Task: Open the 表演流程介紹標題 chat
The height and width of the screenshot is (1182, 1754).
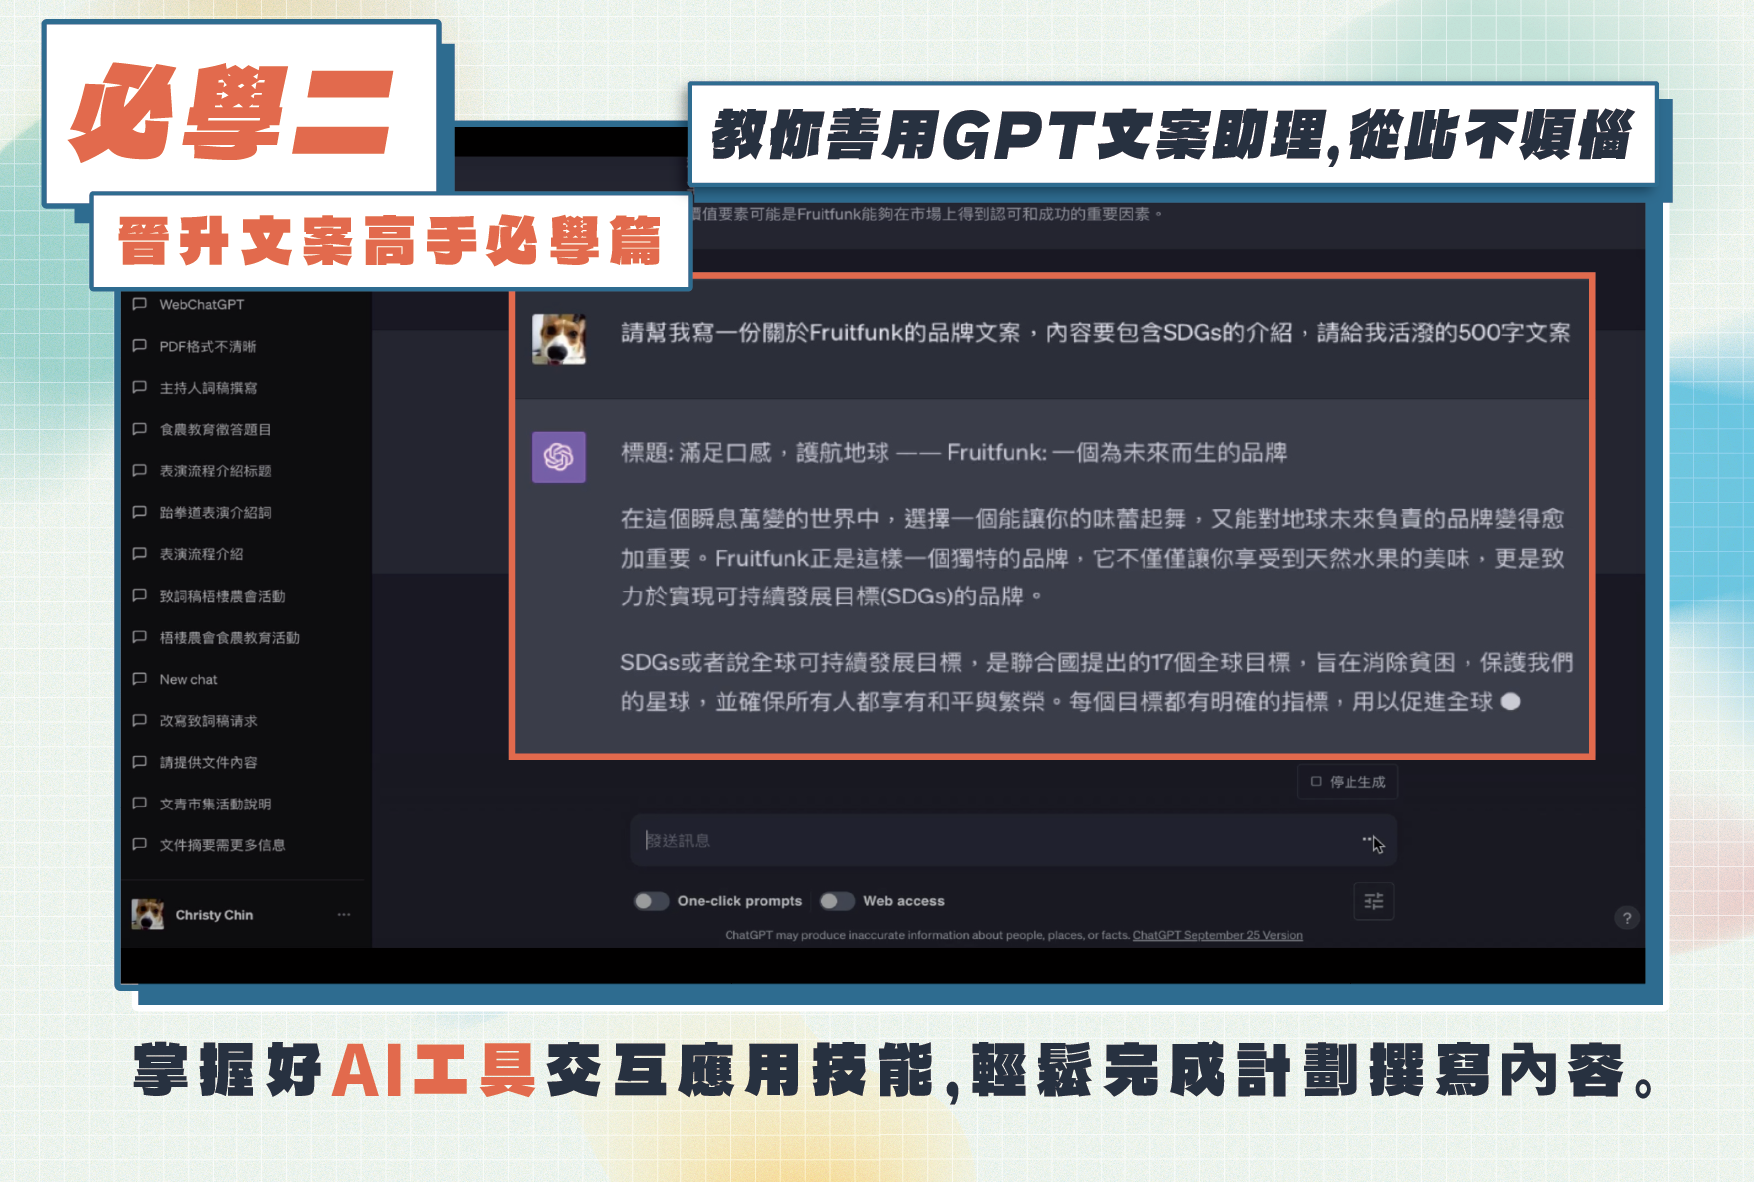Action: tap(215, 471)
